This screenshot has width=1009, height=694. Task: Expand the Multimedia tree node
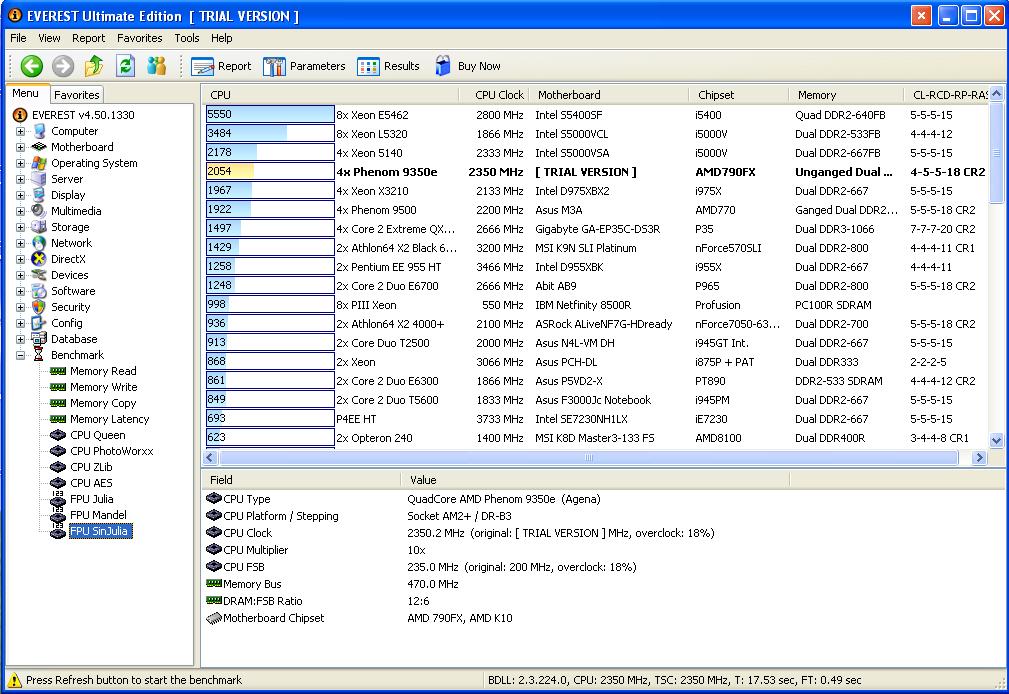pyautogui.click(x=21, y=211)
